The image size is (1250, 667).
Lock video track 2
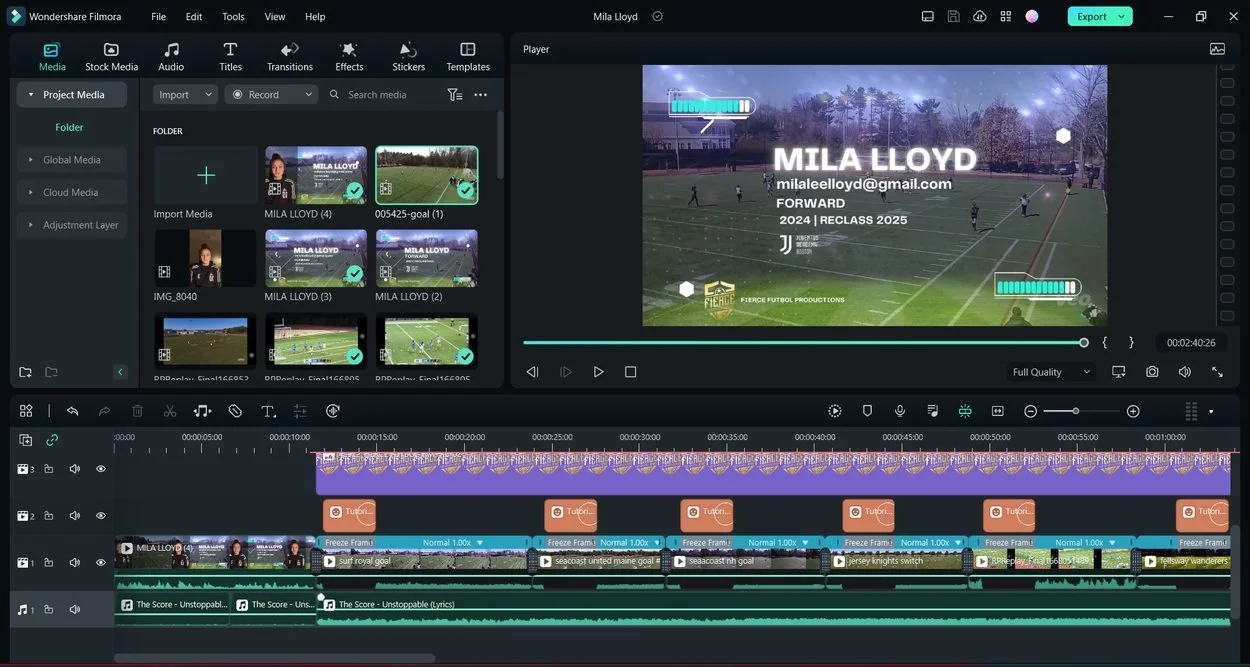(x=48, y=515)
